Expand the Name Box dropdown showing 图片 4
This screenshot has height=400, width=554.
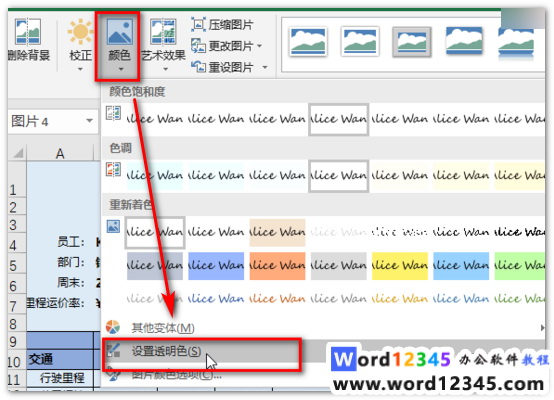pyautogui.click(x=90, y=121)
